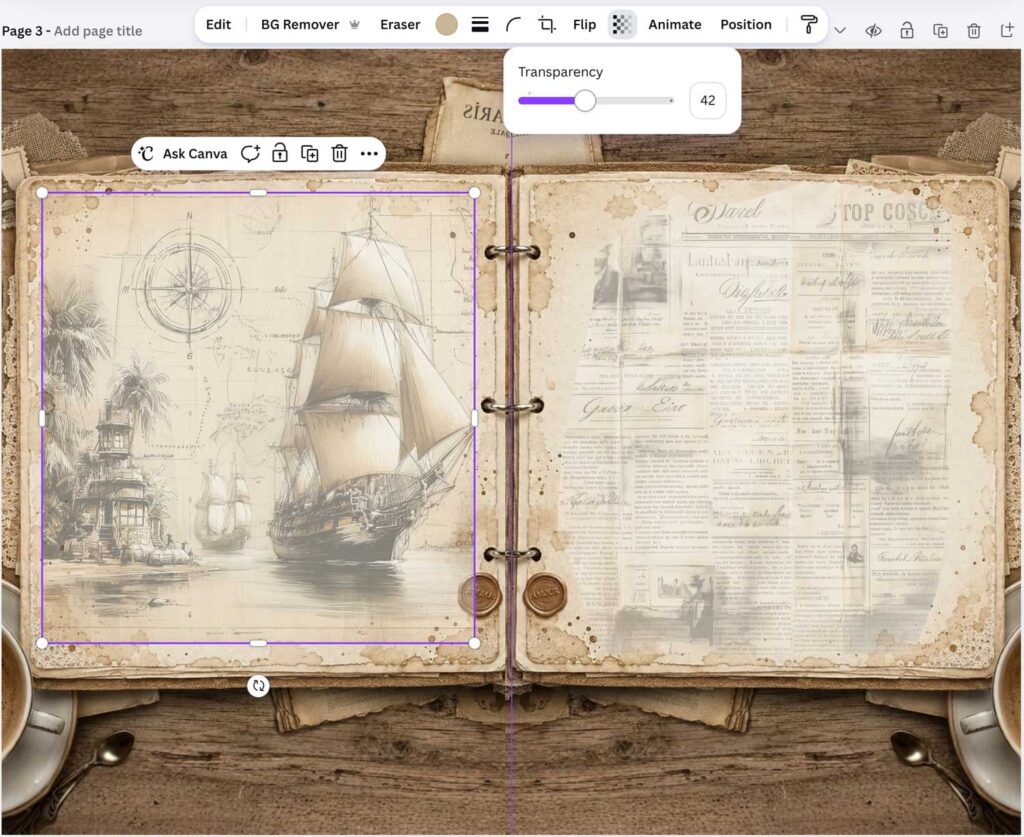Open the Edit image option

218,25
